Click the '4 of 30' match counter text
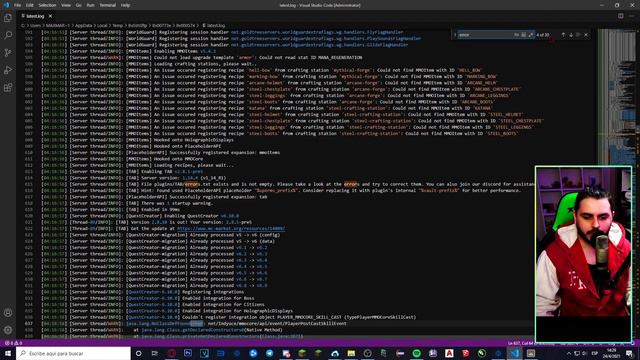 pos(542,35)
